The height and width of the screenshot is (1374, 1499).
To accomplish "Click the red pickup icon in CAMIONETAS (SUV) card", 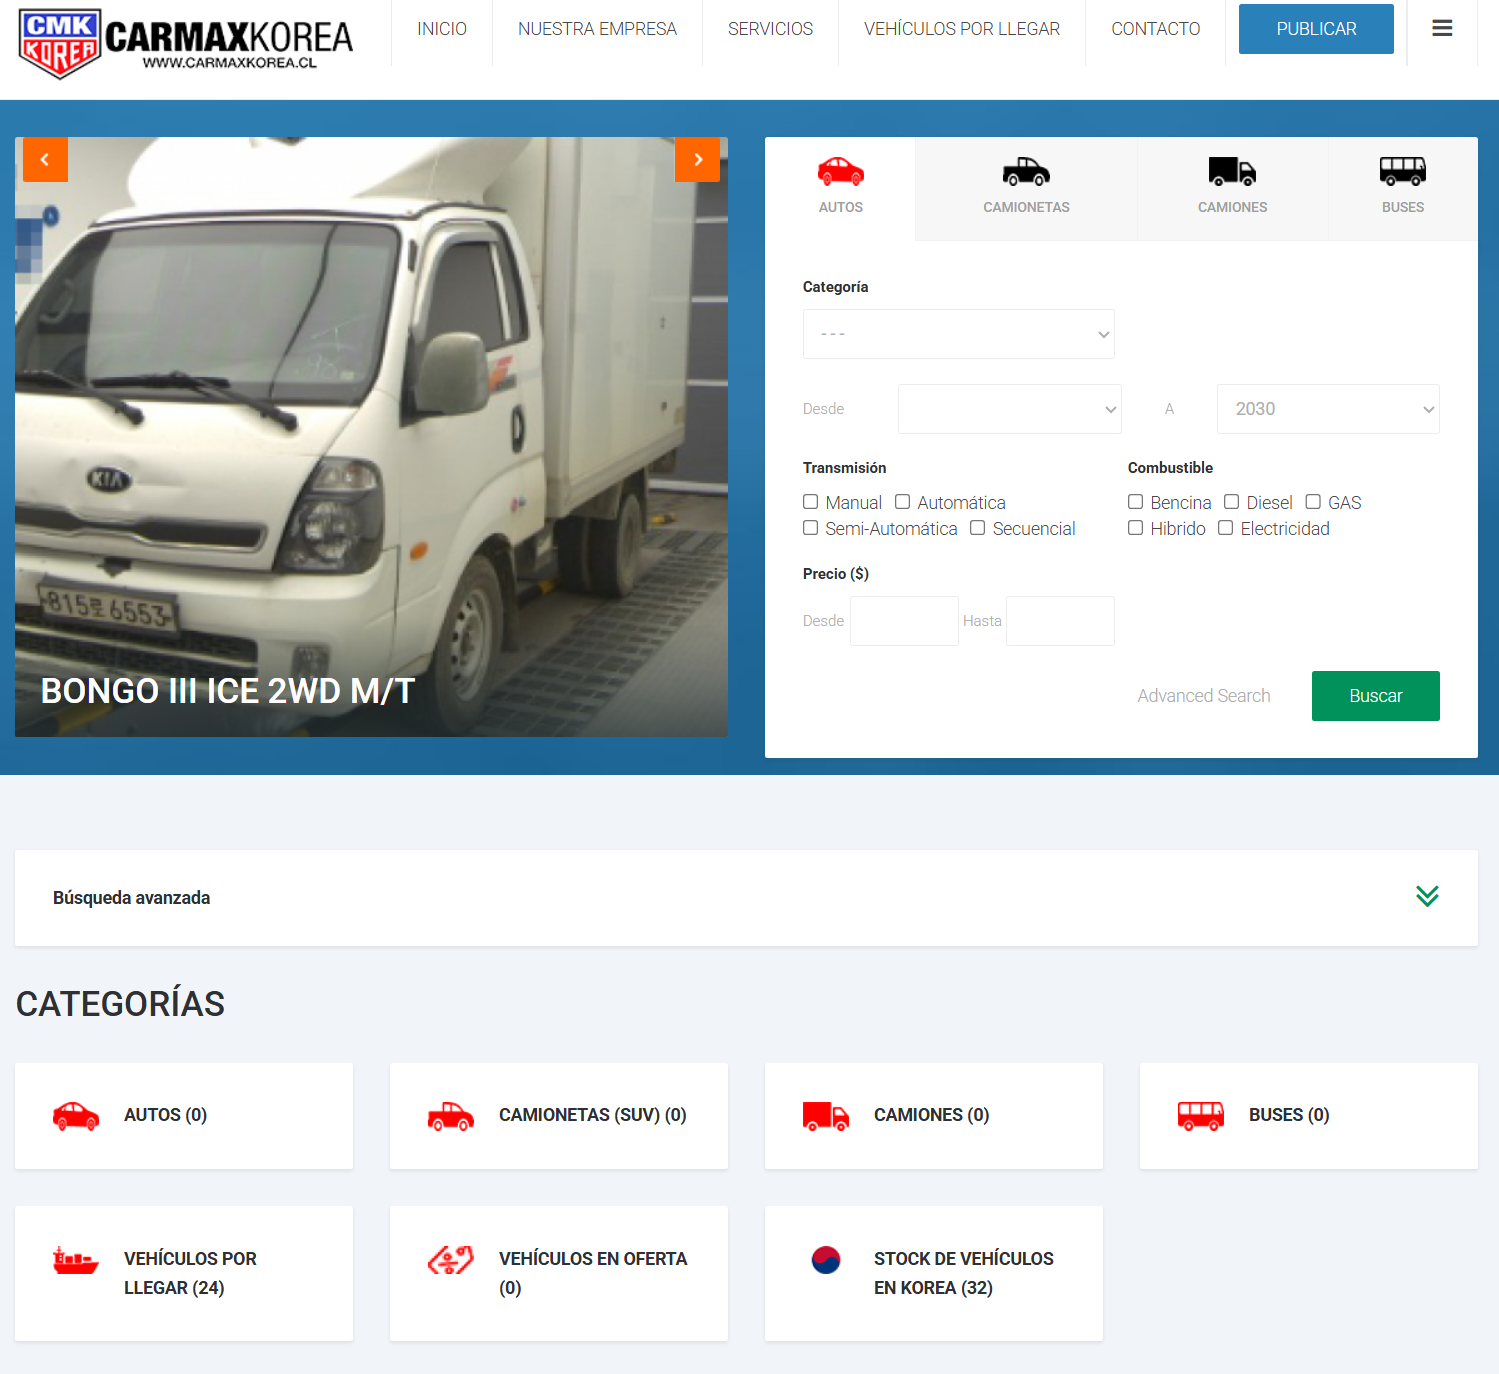I will pos(451,1116).
